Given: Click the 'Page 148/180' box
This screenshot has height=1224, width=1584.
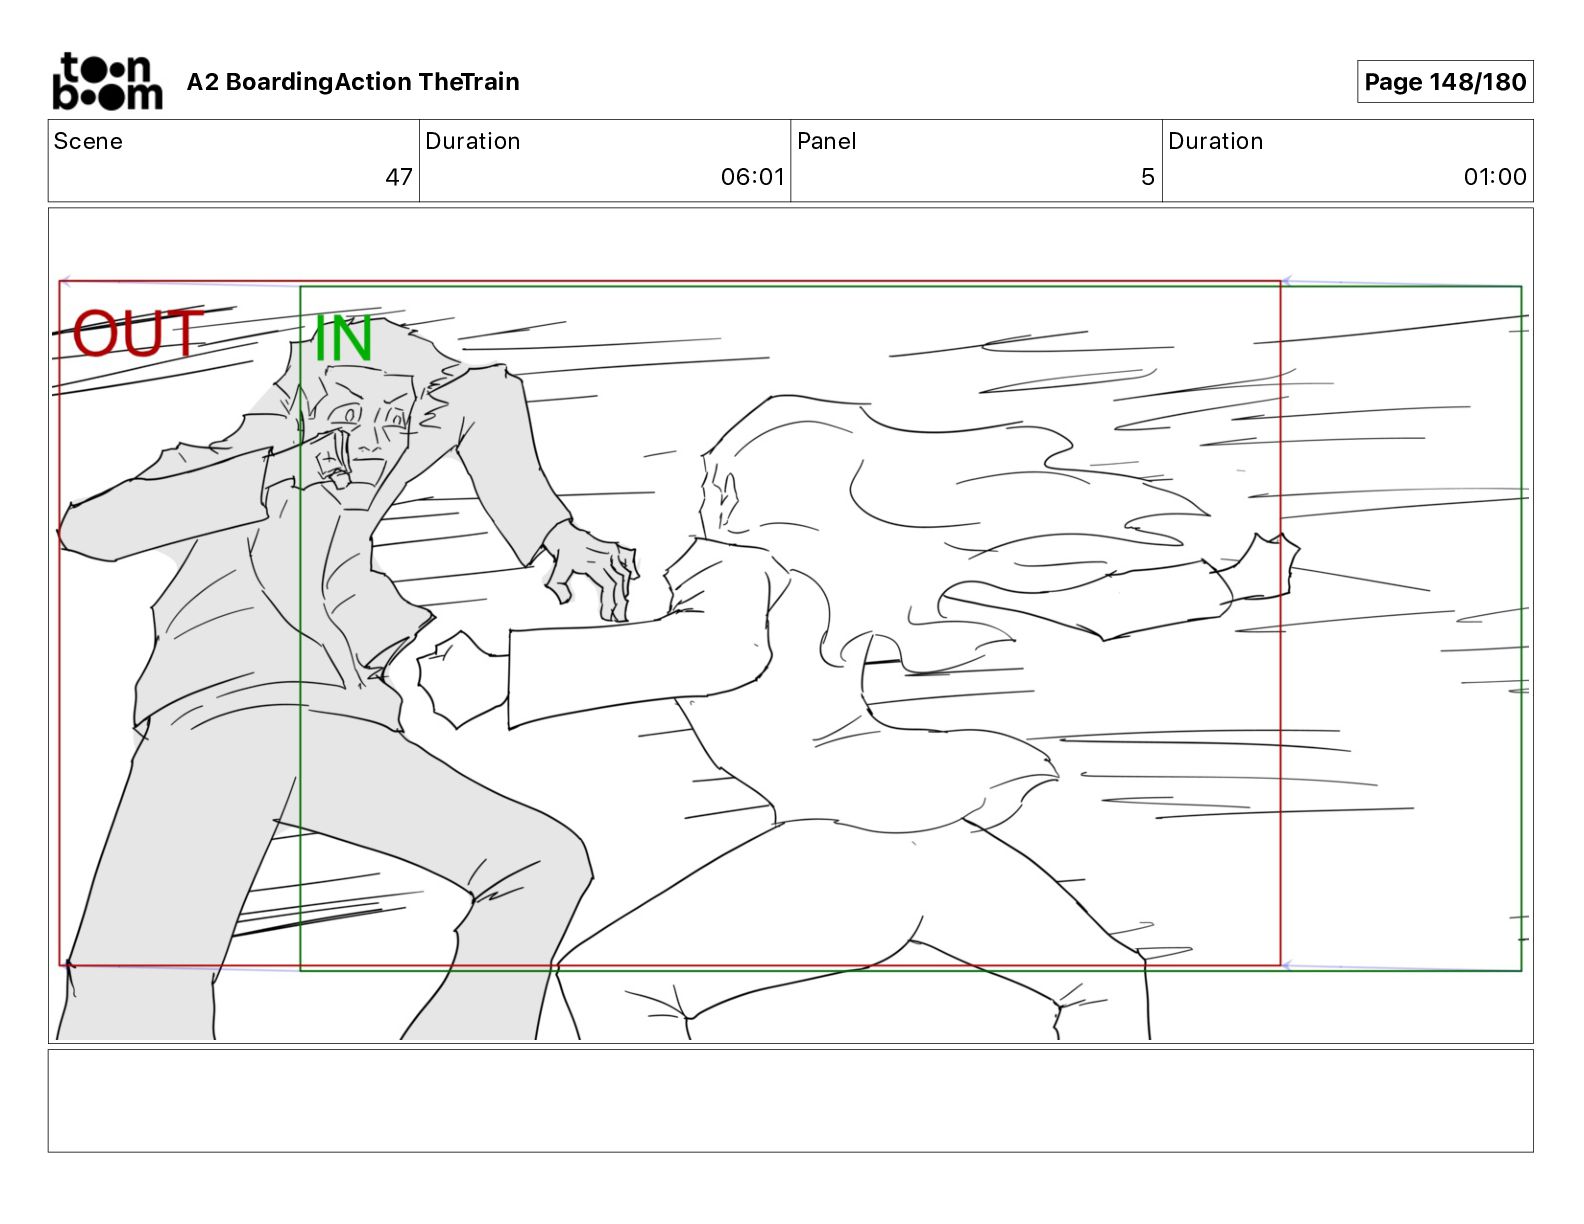Looking at the screenshot, I should pos(1445,82).
